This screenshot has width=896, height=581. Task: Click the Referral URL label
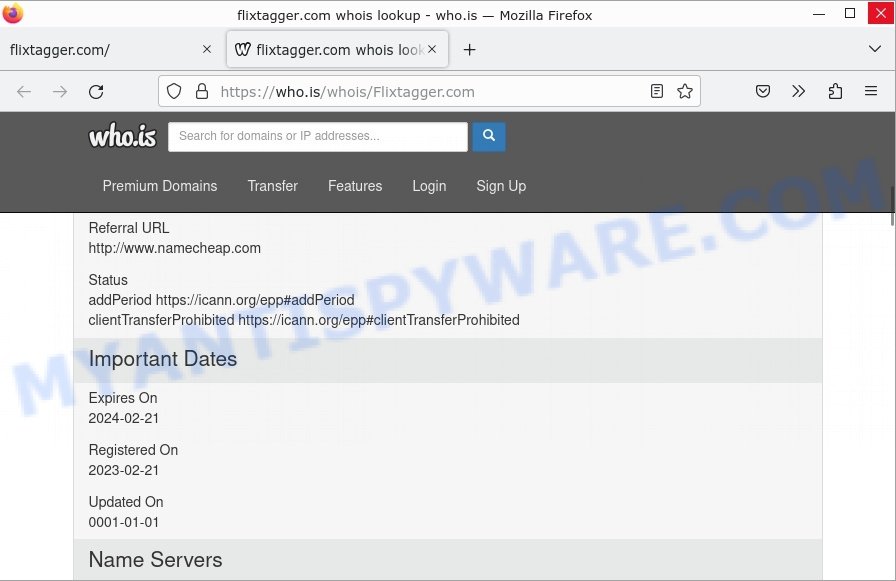pyautogui.click(x=129, y=228)
